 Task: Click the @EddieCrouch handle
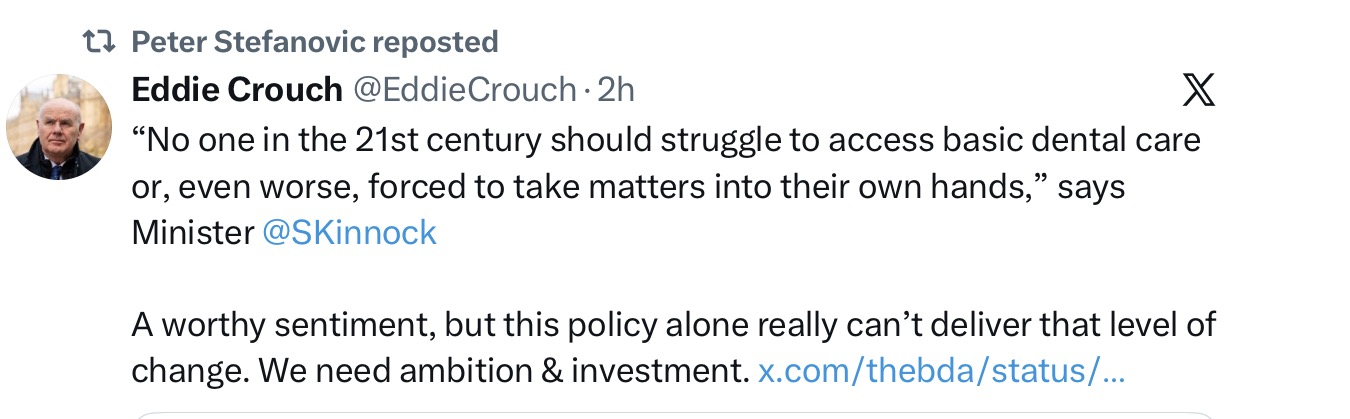click(x=463, y=90)
